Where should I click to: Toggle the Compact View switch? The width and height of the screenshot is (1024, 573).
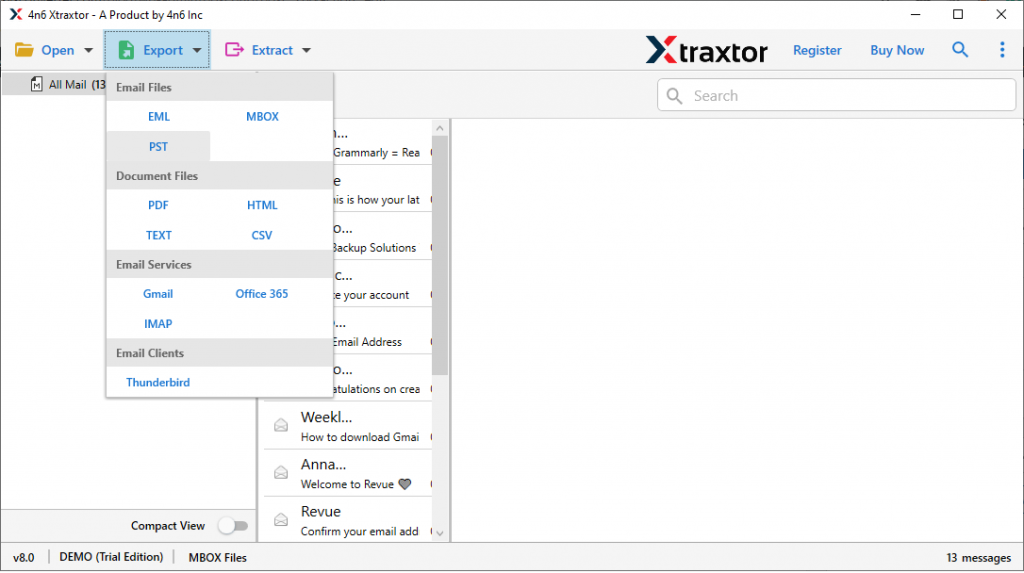[233, 525]
